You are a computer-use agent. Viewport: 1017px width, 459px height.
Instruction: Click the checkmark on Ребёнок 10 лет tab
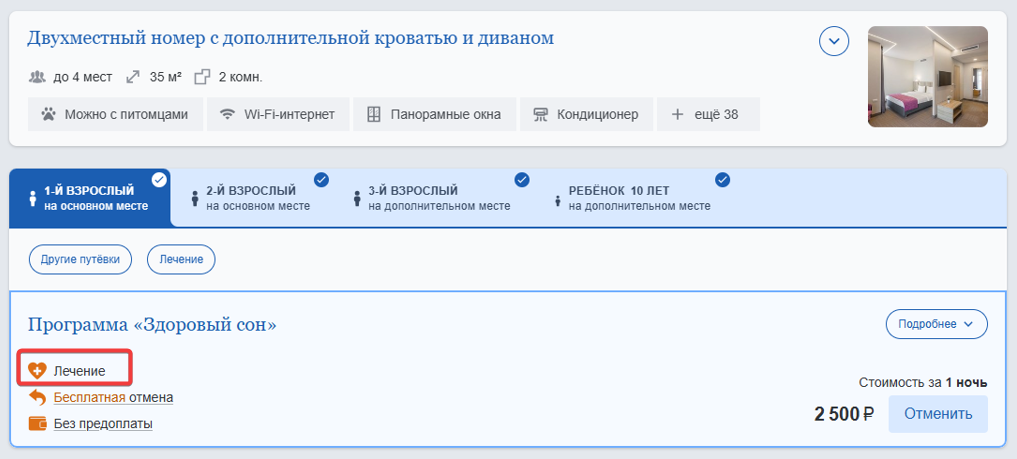[723, 180]
